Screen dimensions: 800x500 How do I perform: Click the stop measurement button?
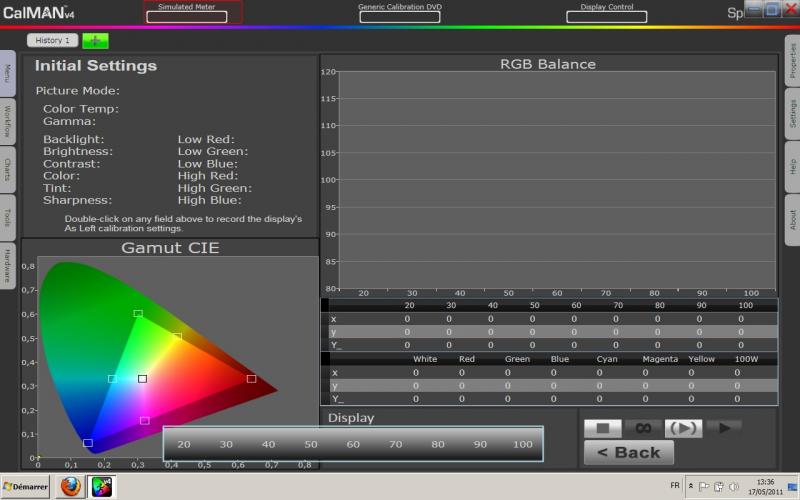pos(603,428)
